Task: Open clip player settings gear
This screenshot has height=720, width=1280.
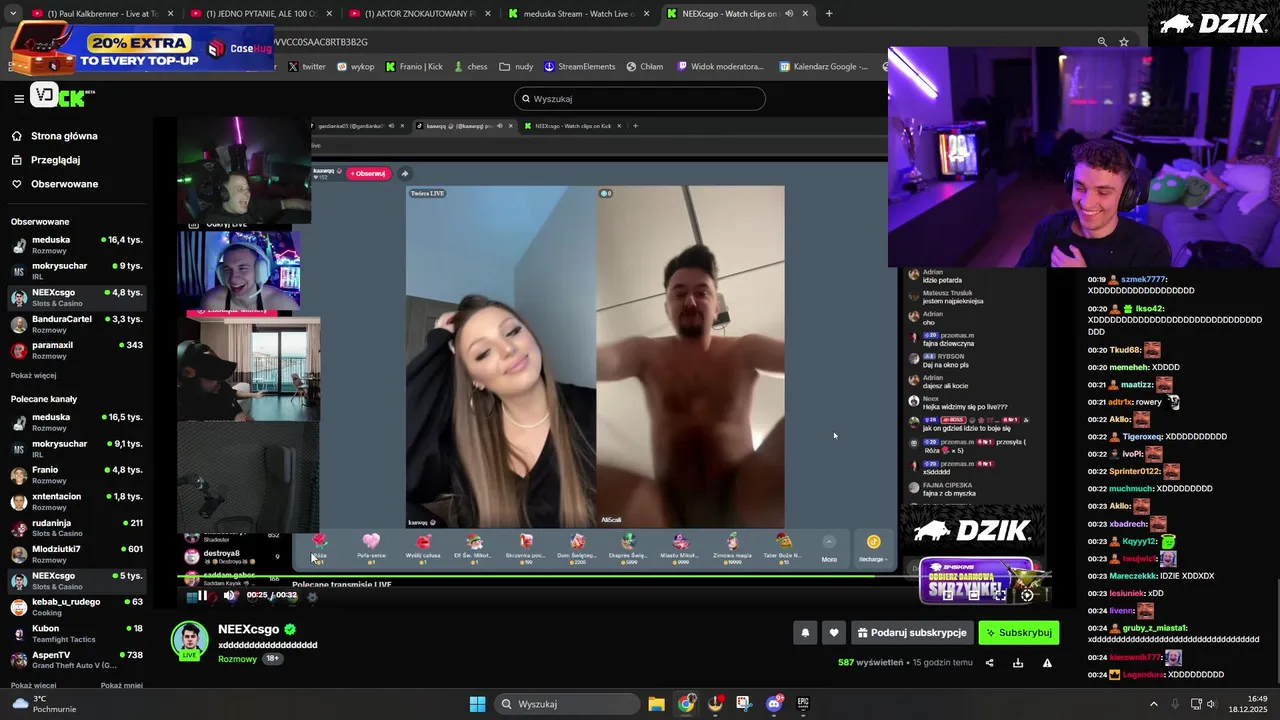Action: pyautogui.click(x=1027, y=595)
